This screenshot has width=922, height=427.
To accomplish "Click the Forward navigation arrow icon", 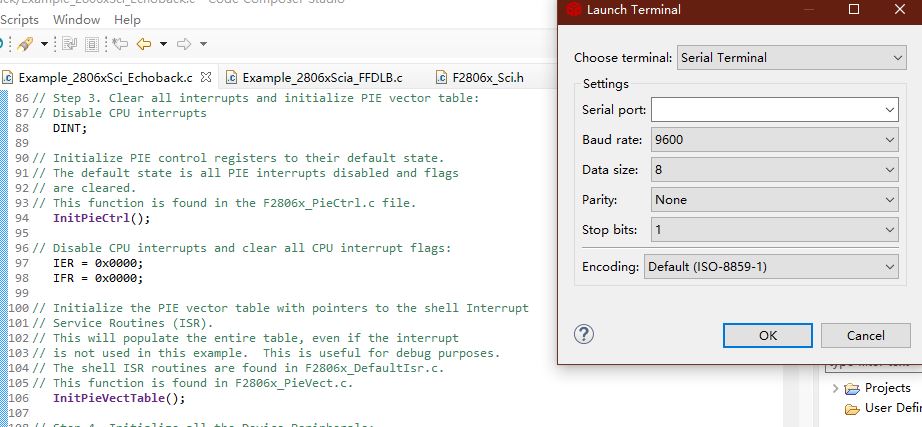I will [184, 44].
